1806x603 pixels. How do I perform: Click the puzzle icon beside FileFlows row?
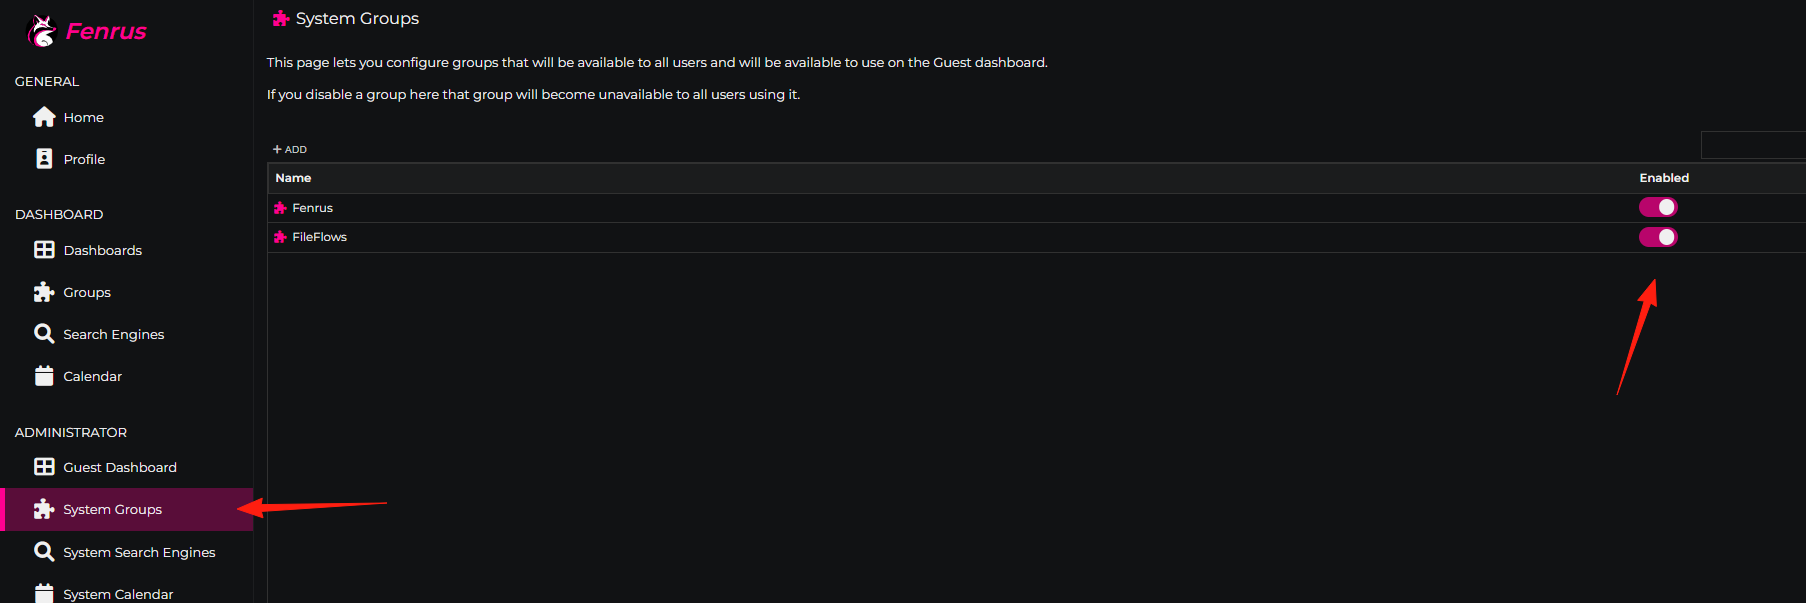[280, 237]
